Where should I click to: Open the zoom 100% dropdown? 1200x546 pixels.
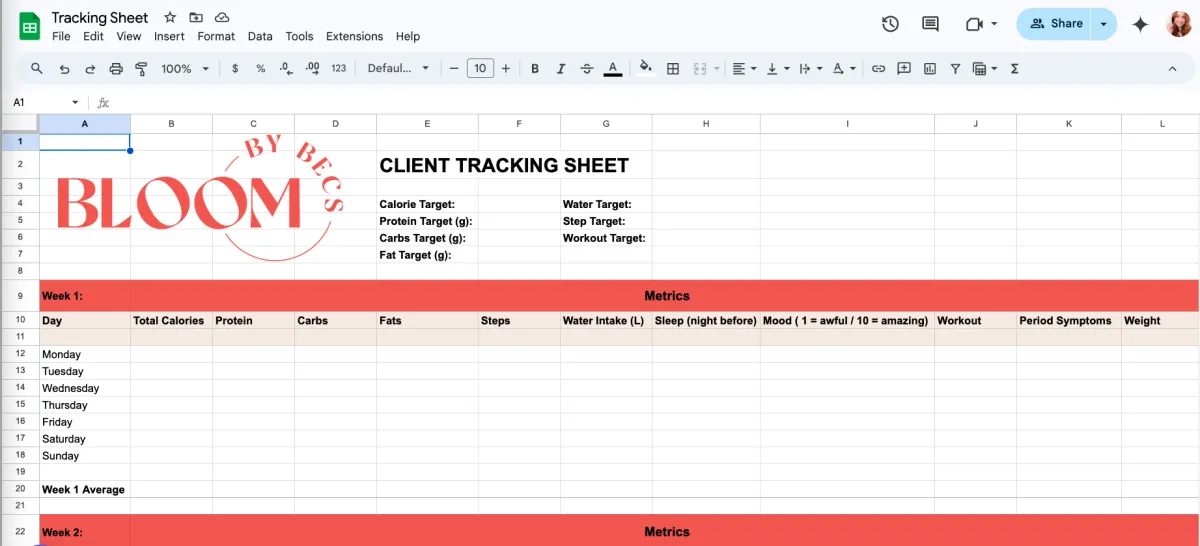[x=185, y=69]
